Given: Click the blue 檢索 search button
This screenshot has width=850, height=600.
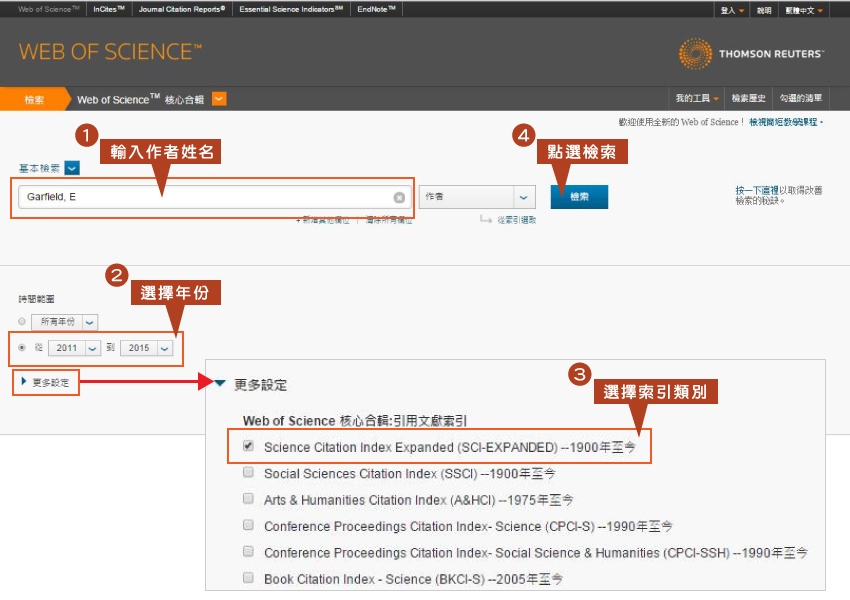Looking at the screenshot, I should (579, 197).
